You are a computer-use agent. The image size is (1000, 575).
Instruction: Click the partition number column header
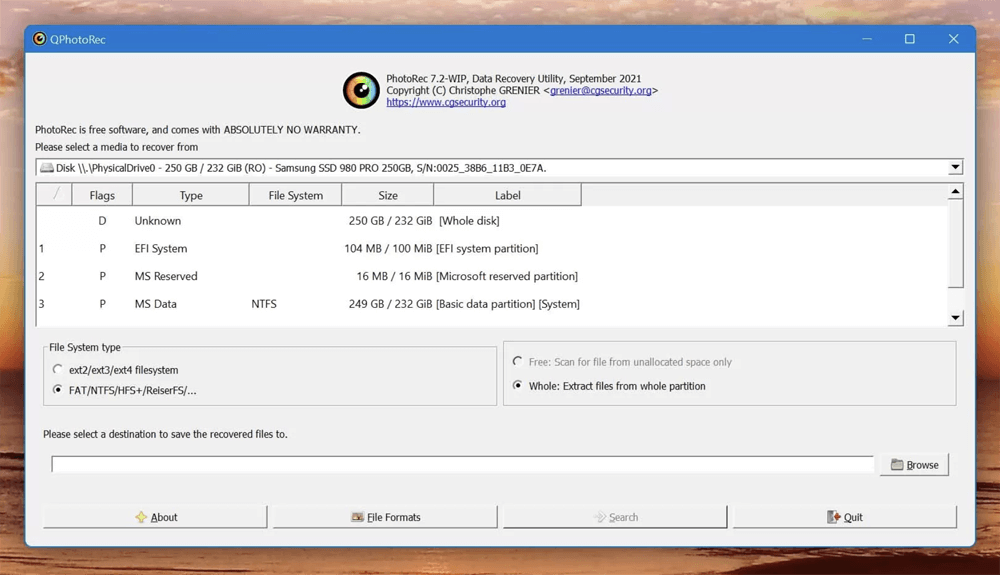54,195
